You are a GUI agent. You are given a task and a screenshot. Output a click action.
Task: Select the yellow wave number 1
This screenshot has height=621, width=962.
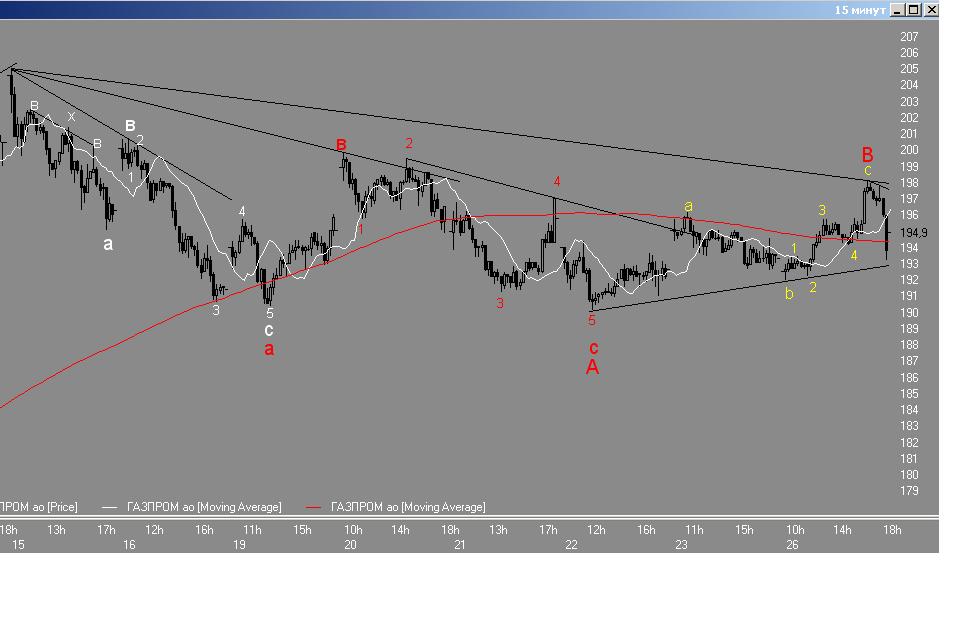(794, 249)
